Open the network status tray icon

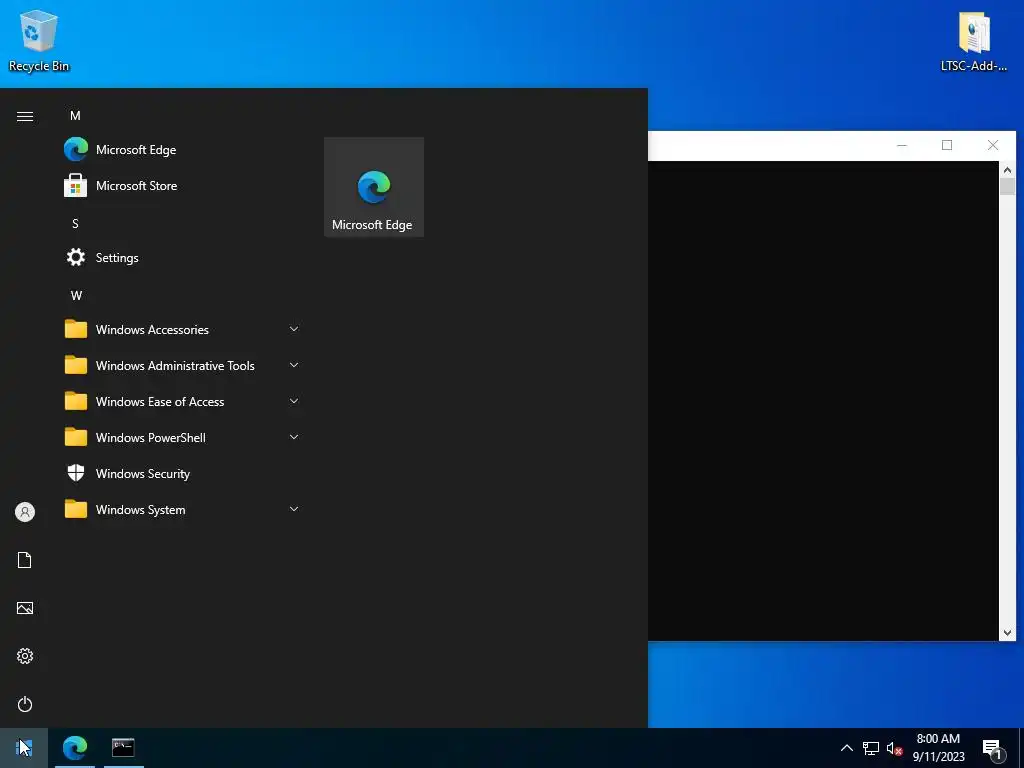coord(871,748)
